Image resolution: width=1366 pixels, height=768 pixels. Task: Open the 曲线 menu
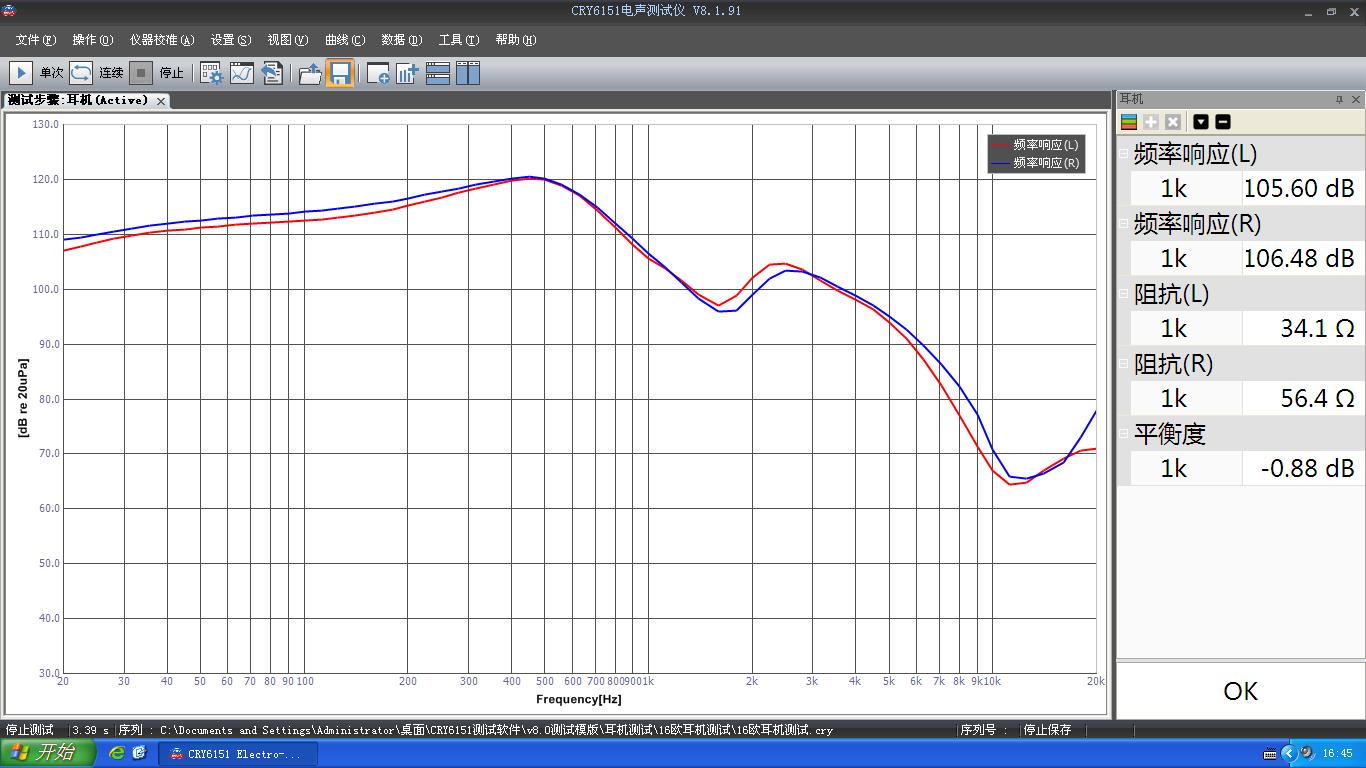click(344, 40)
